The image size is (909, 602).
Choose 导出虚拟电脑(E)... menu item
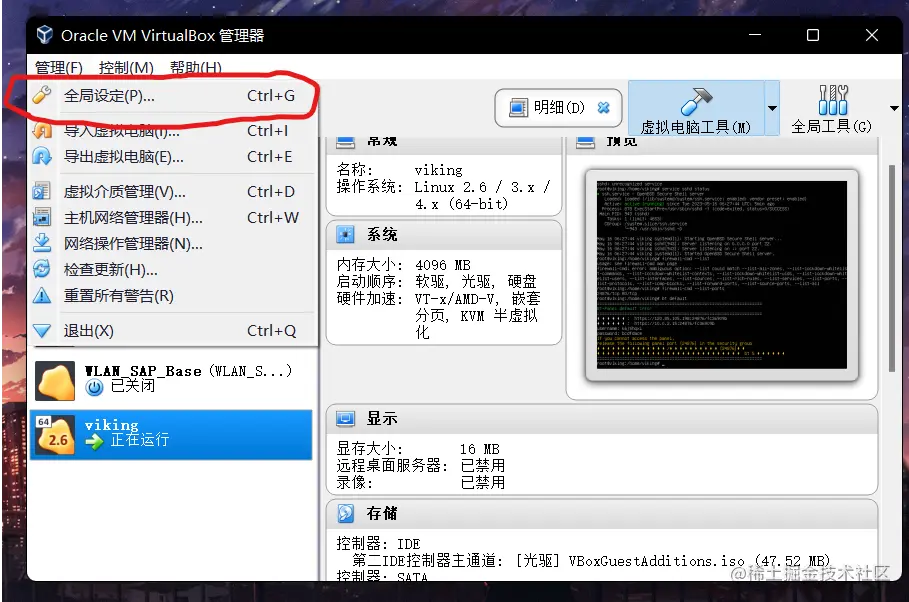(172, 157)
